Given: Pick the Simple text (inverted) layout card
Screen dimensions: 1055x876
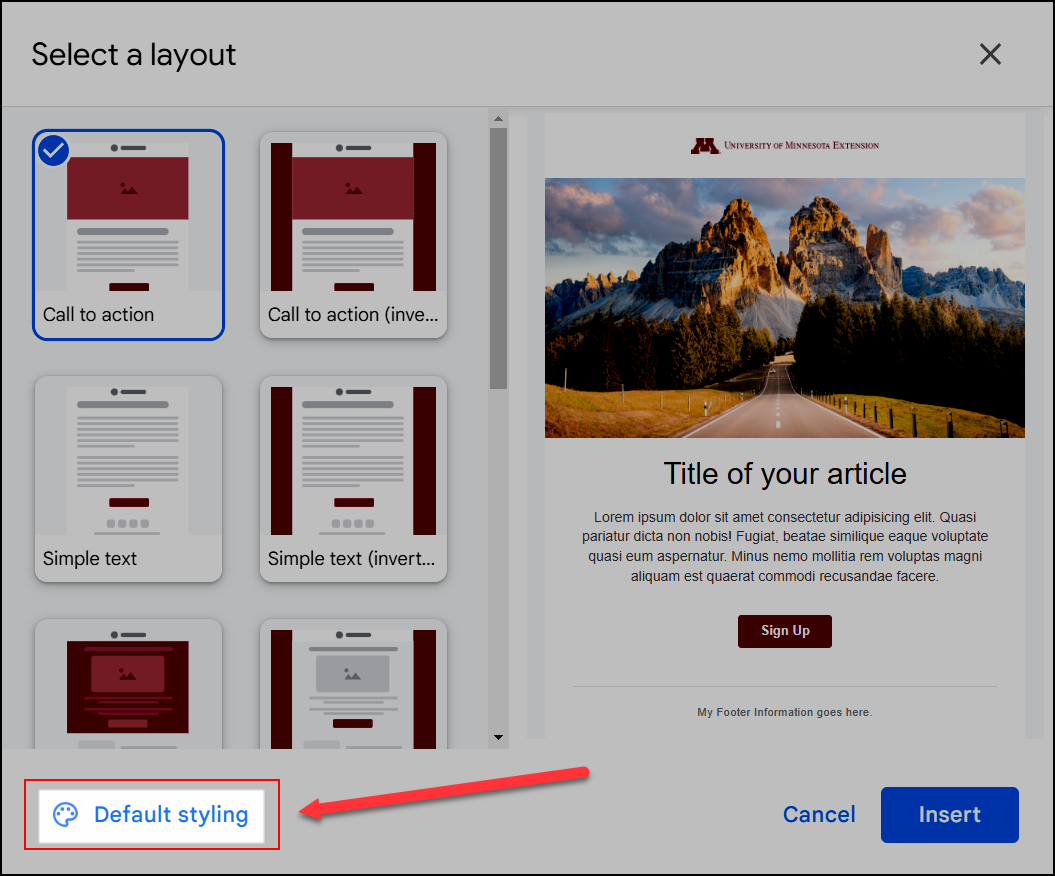Looking at the screenshot, I should pyautogui.click(x=353, y=478).
